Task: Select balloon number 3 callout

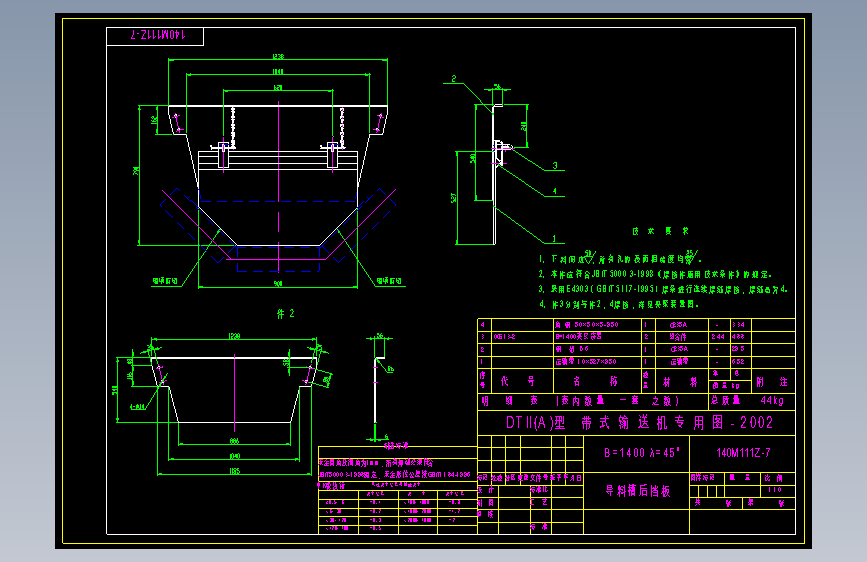Action: pyautogui.click(x=555, y=165)
